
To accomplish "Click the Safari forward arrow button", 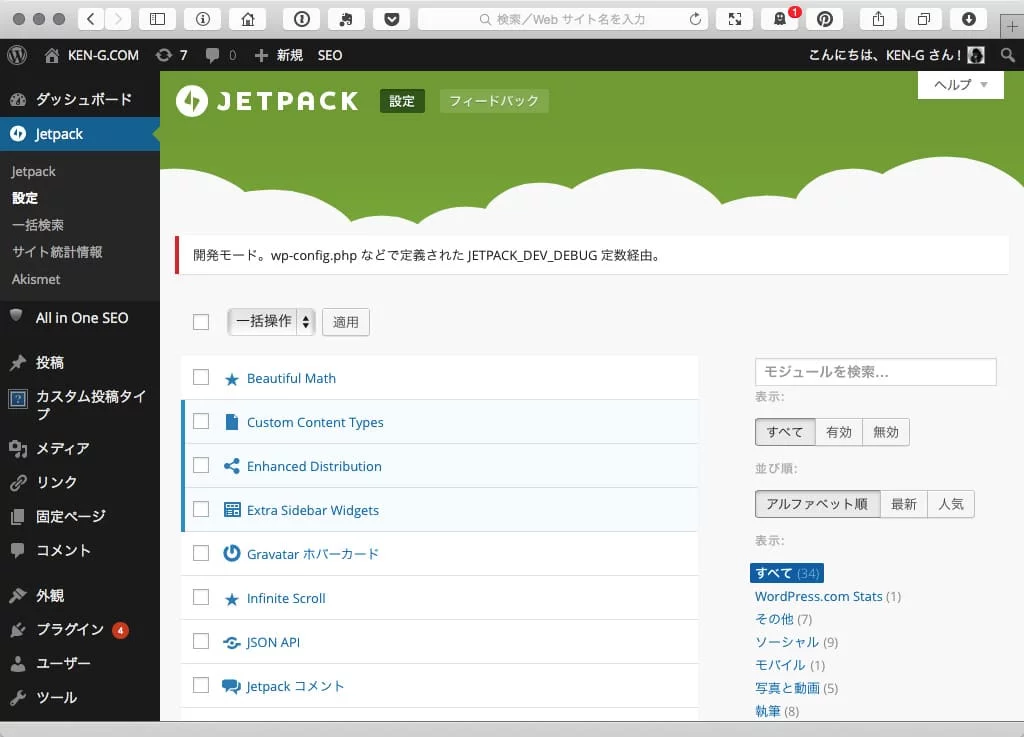I will (118, 19).
